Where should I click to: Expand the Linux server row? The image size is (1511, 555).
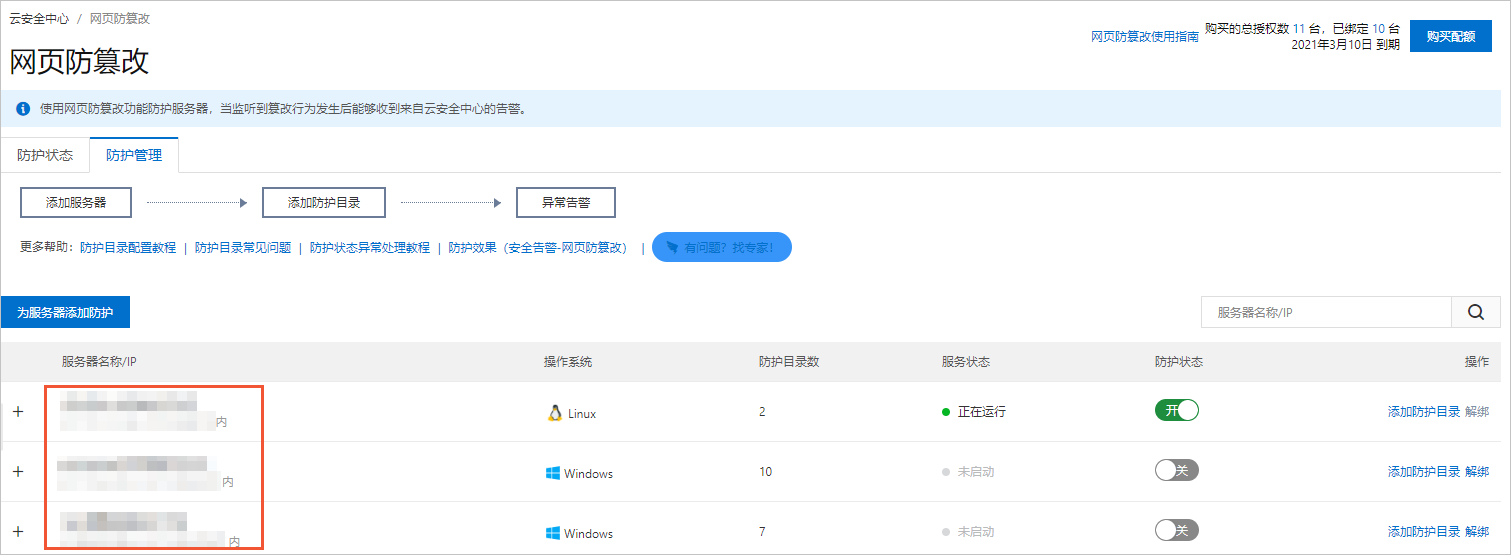(18, 411)
